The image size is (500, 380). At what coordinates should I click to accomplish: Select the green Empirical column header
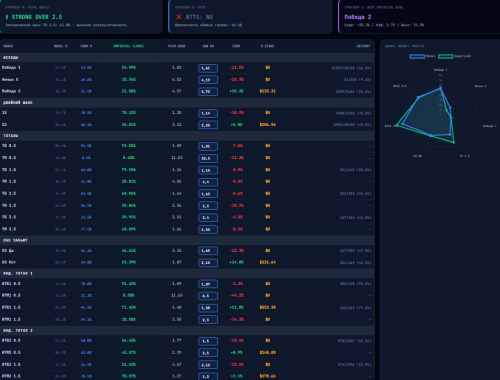pyautogui.click(x=129, y=46)
